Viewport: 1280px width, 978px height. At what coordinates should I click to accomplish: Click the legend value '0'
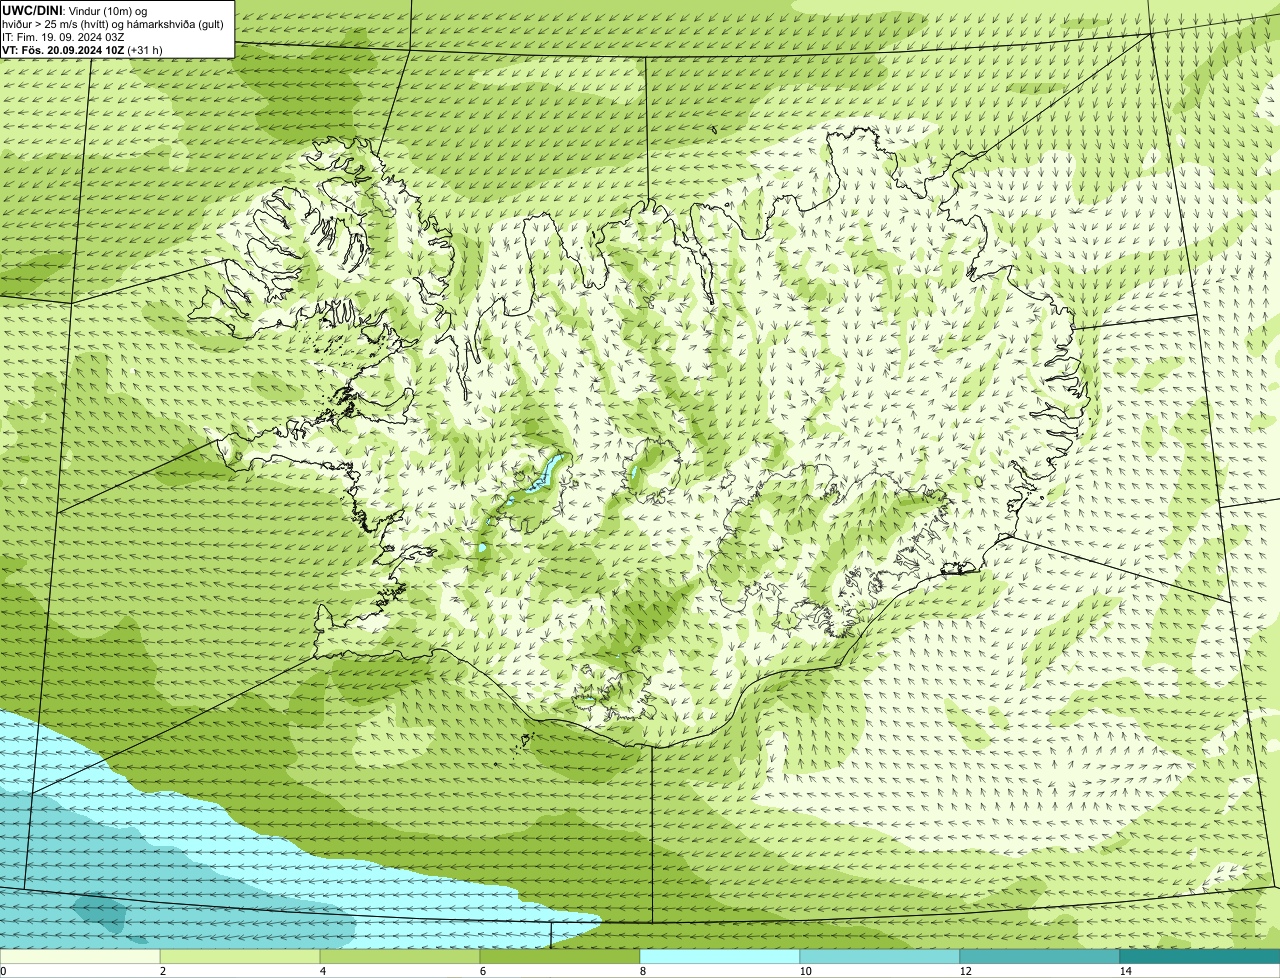tap(3, 971)
